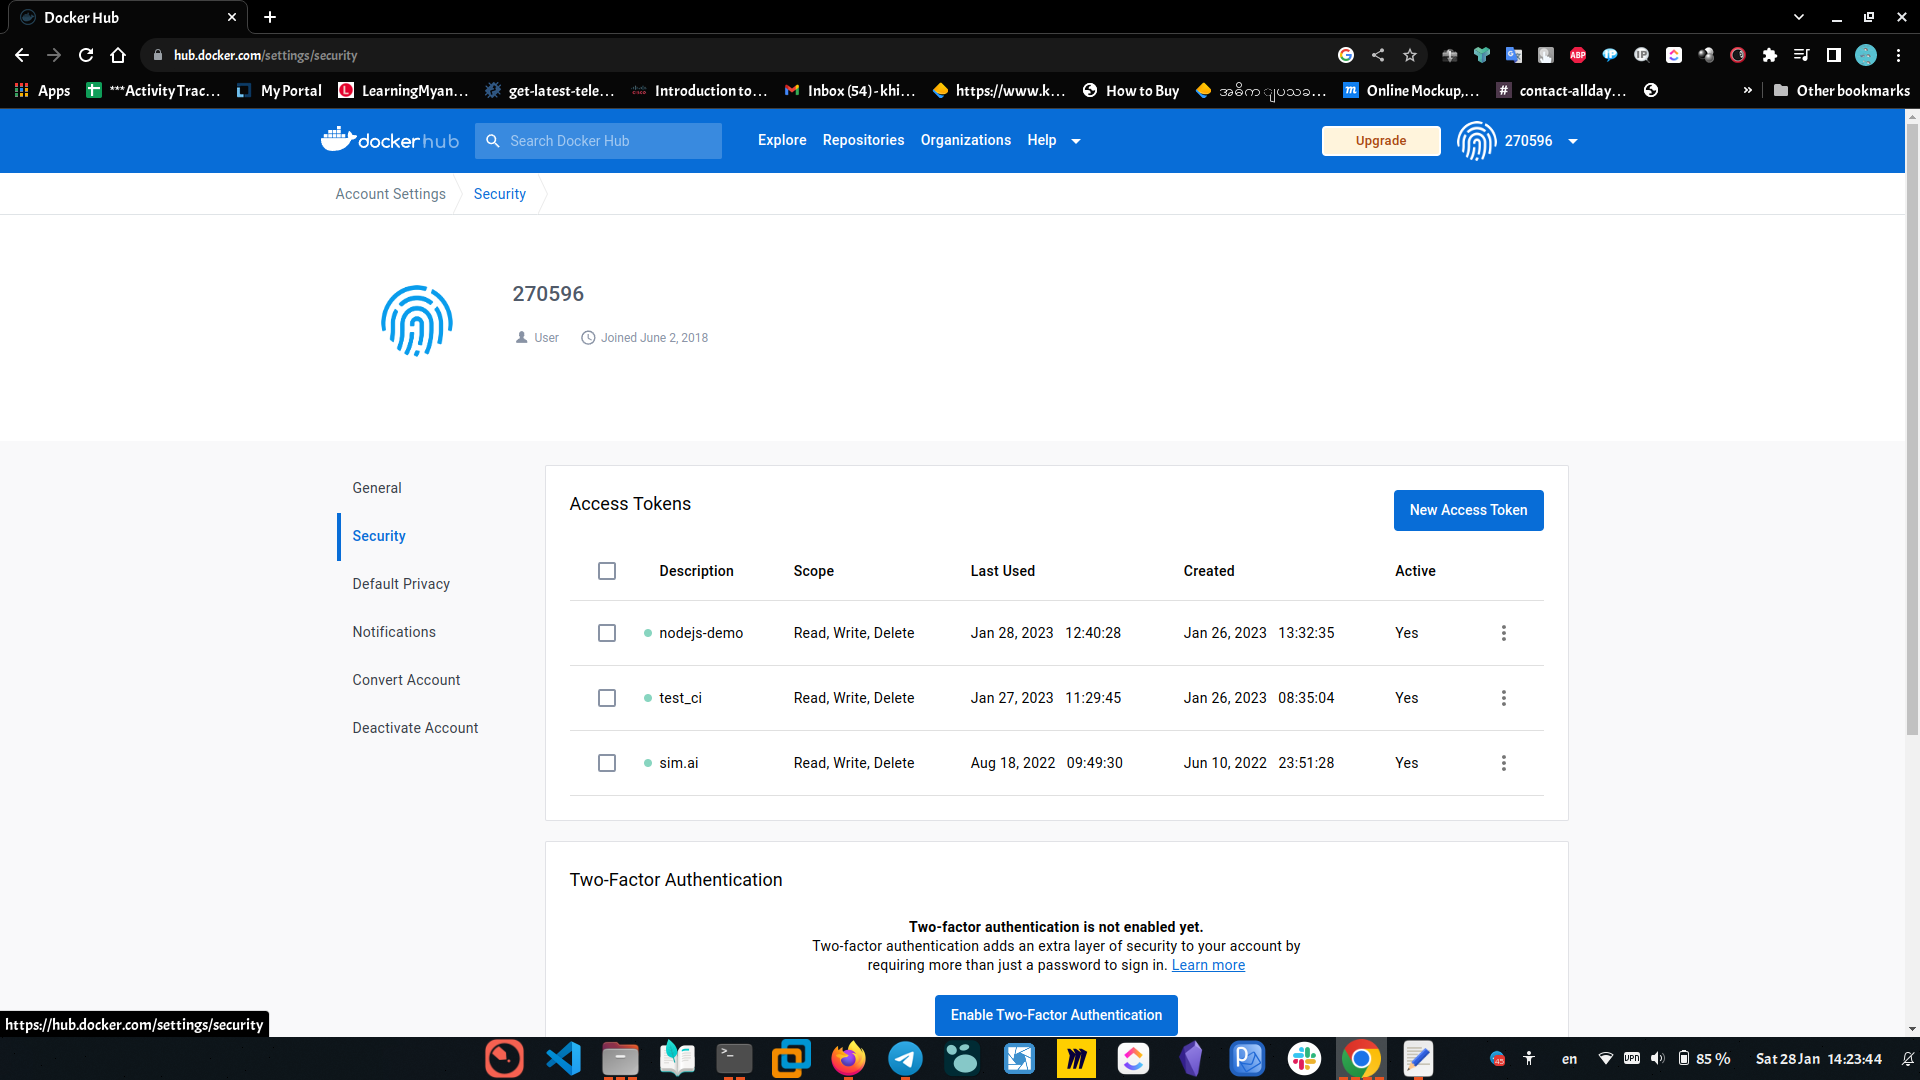Open Convert Account settings
Viewport: 1920px width, 1080px height.
(x=406, y=680)
